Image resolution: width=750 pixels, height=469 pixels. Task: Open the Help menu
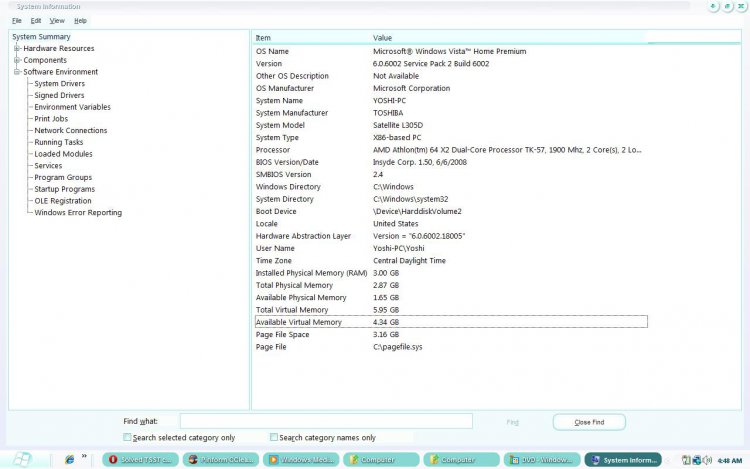(80, 21)
